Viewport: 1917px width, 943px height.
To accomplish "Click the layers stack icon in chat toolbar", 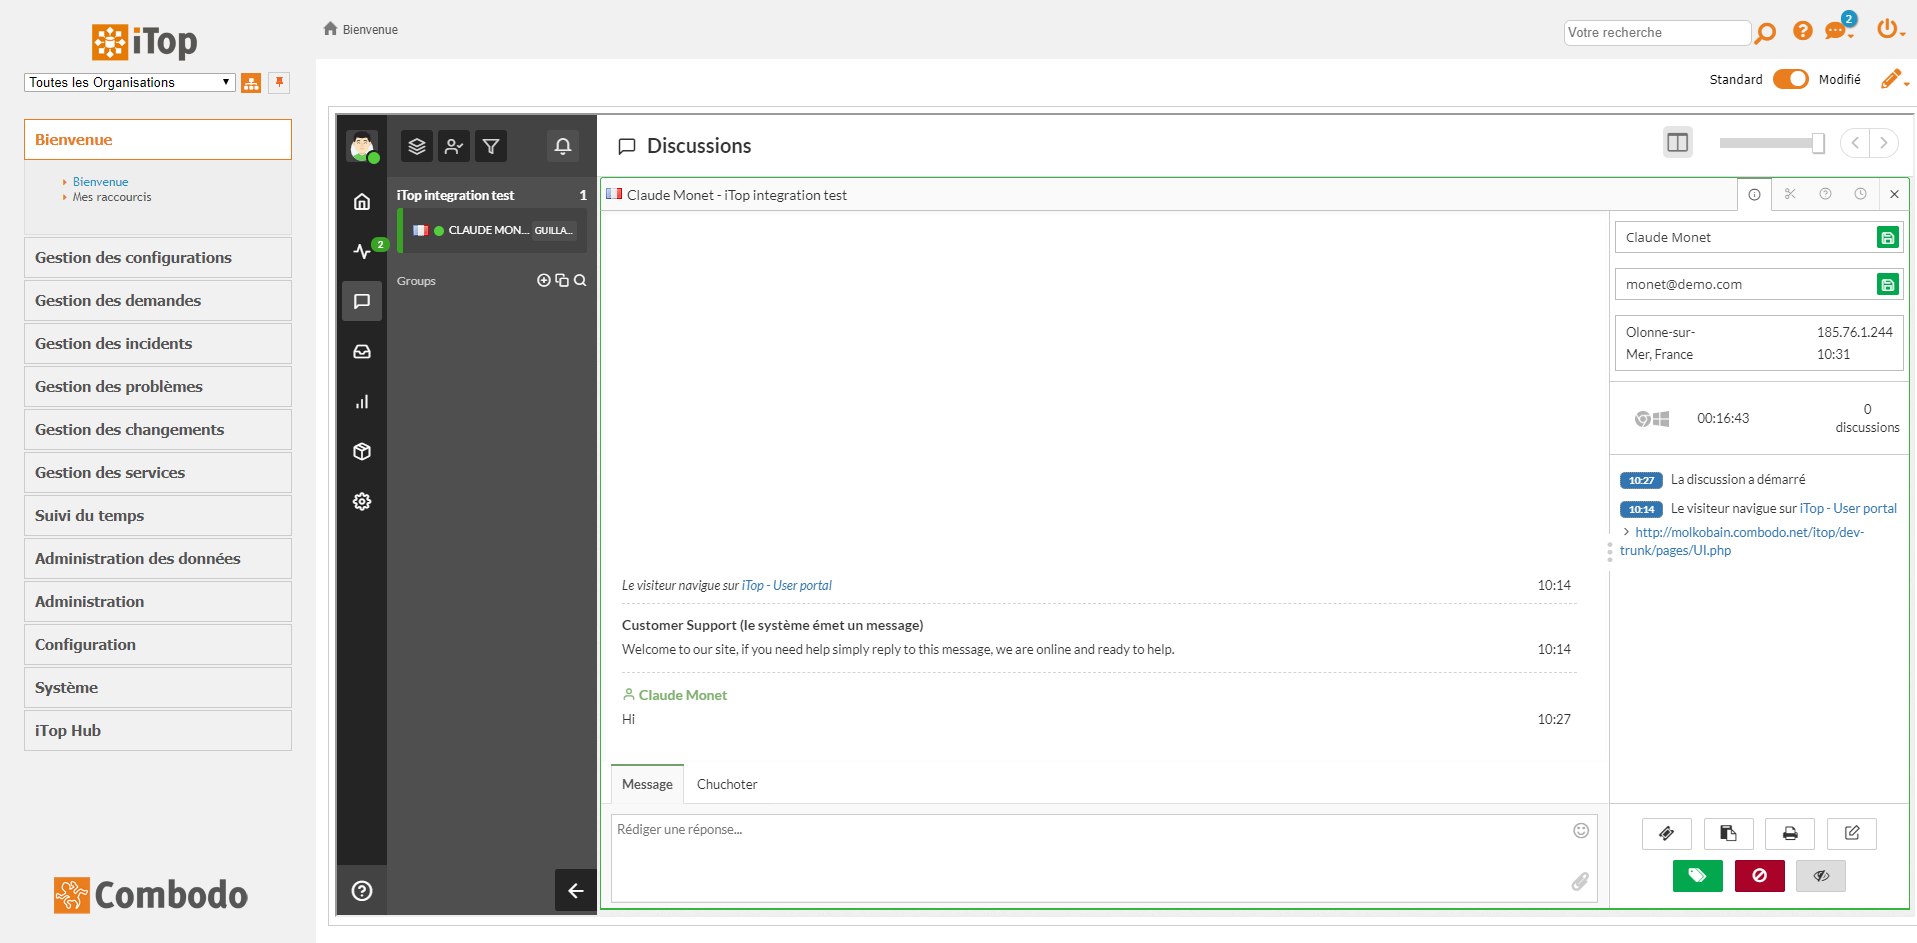I will tap(417, 146).
